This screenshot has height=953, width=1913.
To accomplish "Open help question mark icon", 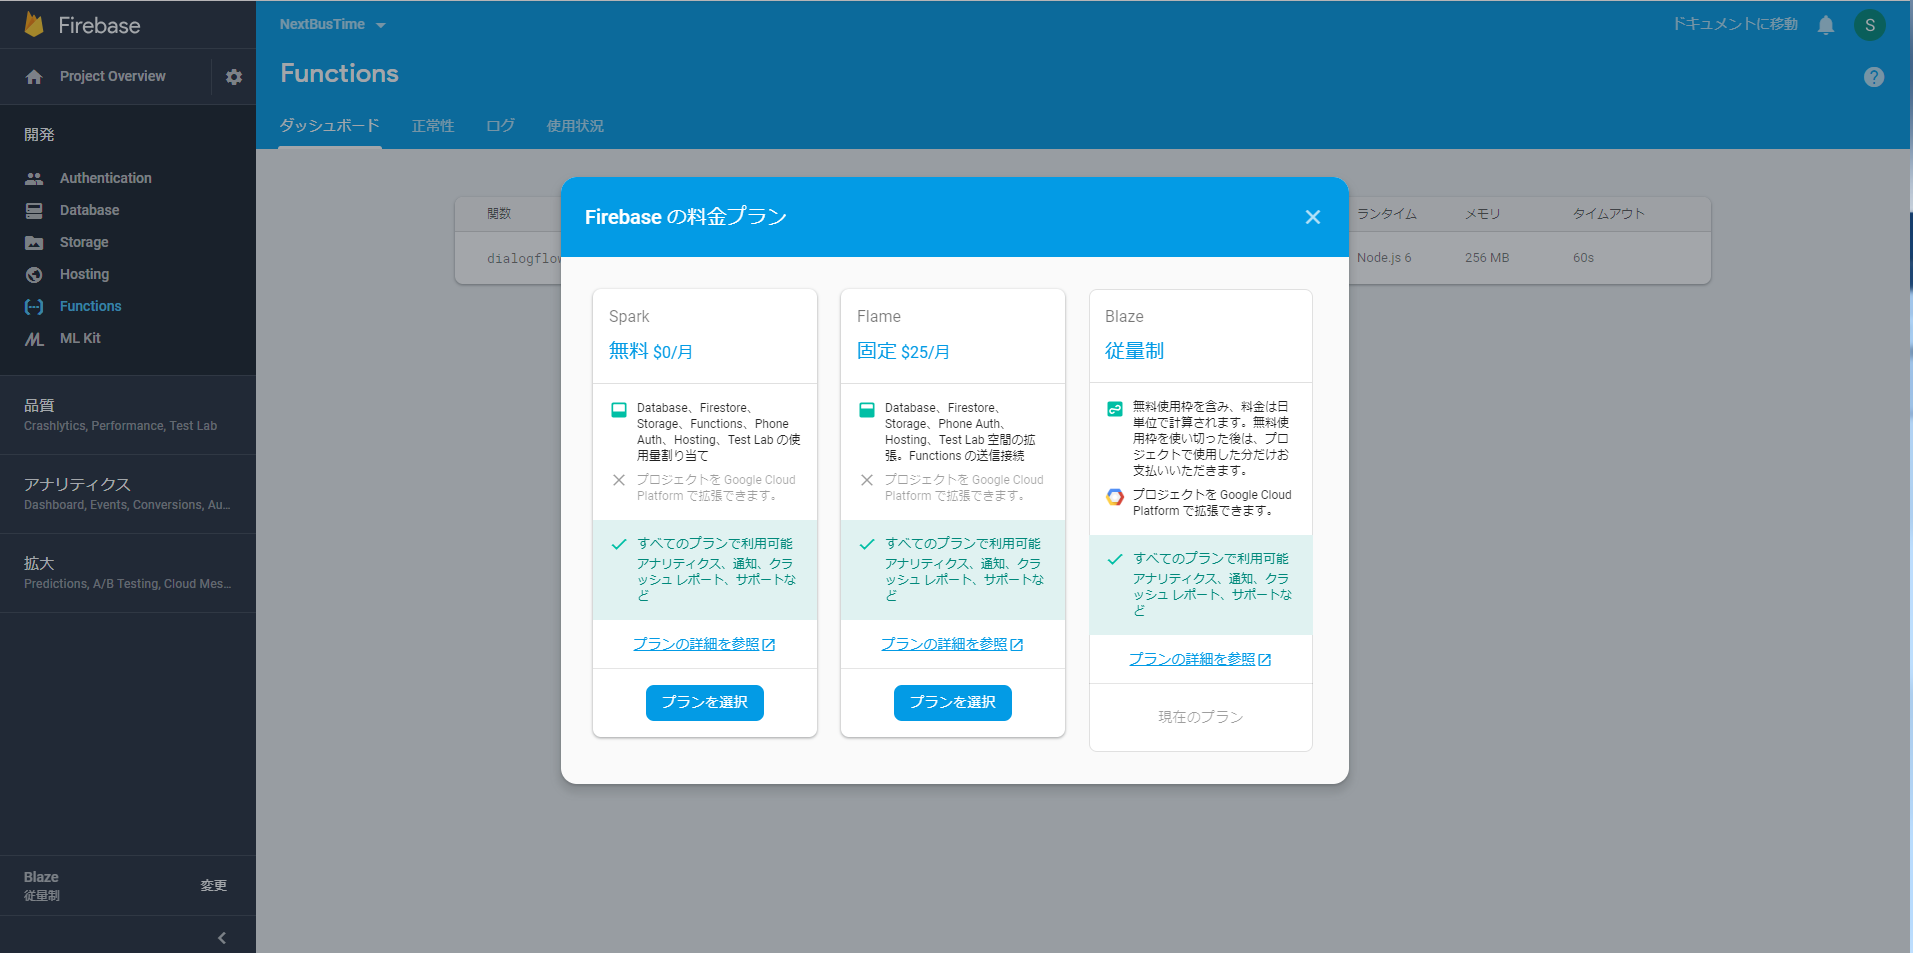I will 1874,77.
